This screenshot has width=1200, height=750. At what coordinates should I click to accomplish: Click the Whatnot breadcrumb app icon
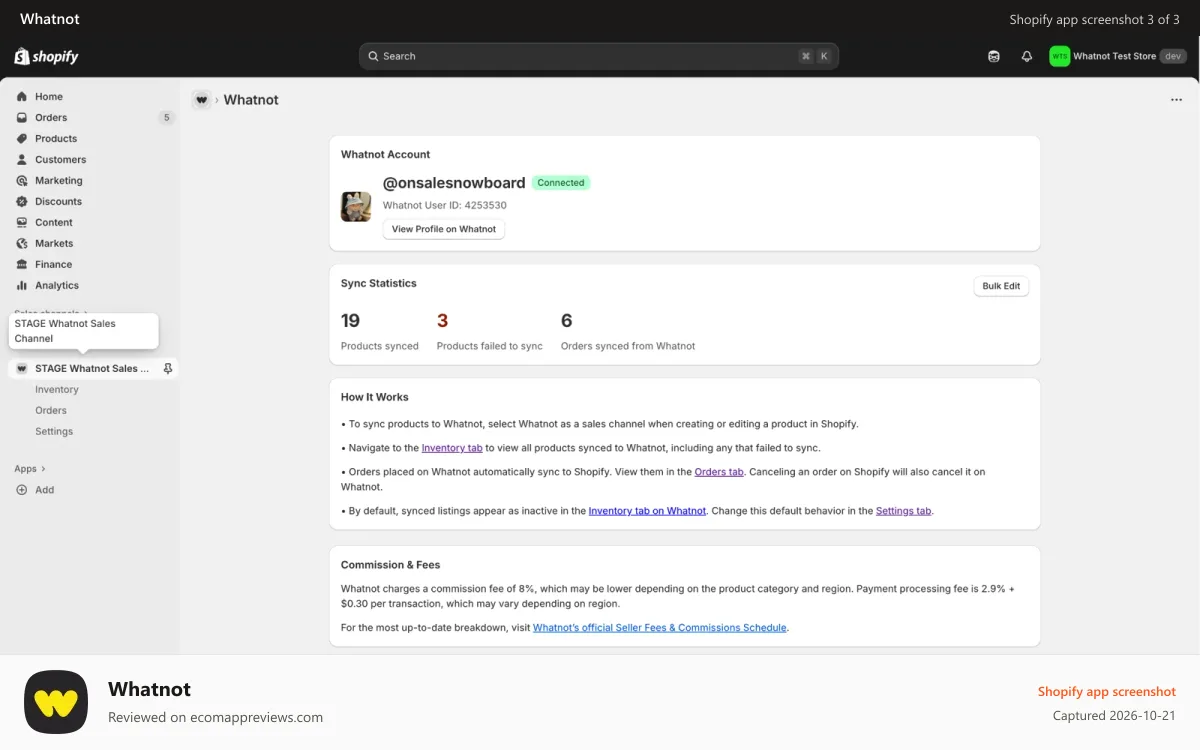click(202, 100)
